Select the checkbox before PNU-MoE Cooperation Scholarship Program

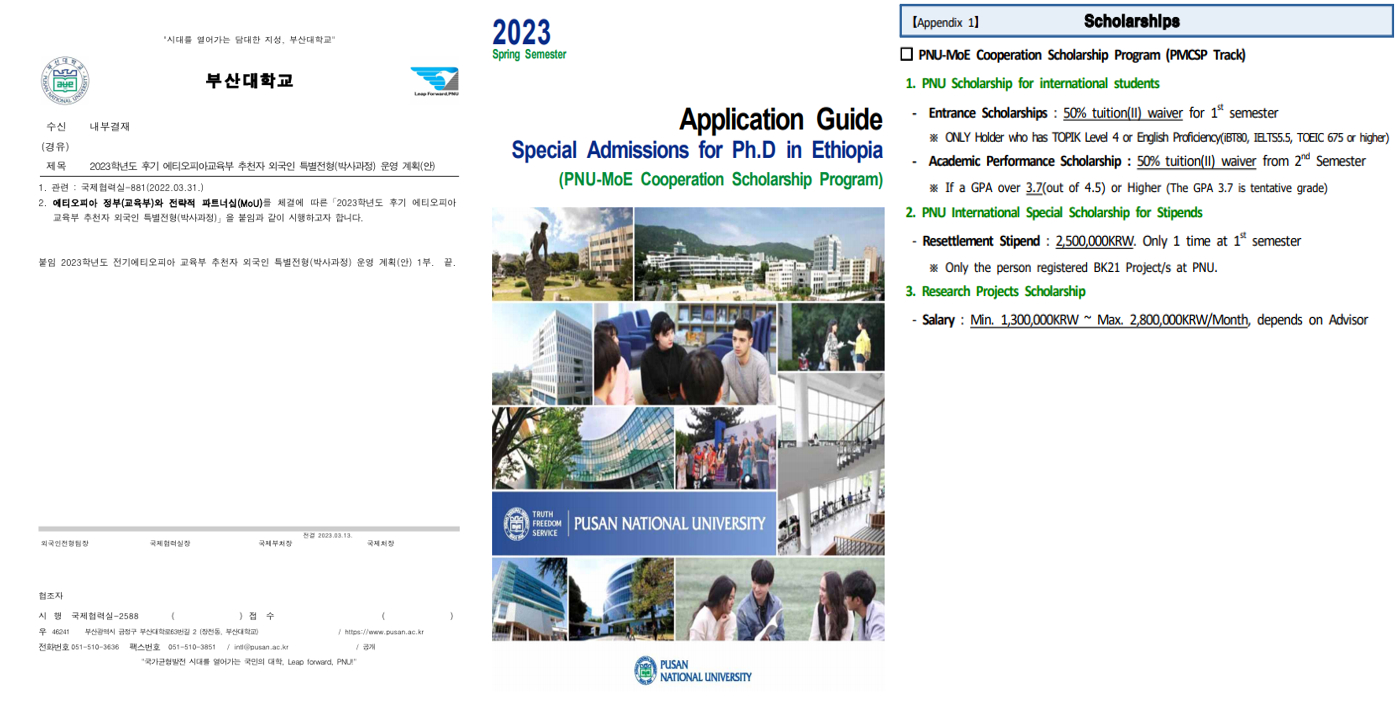point(907,55)
